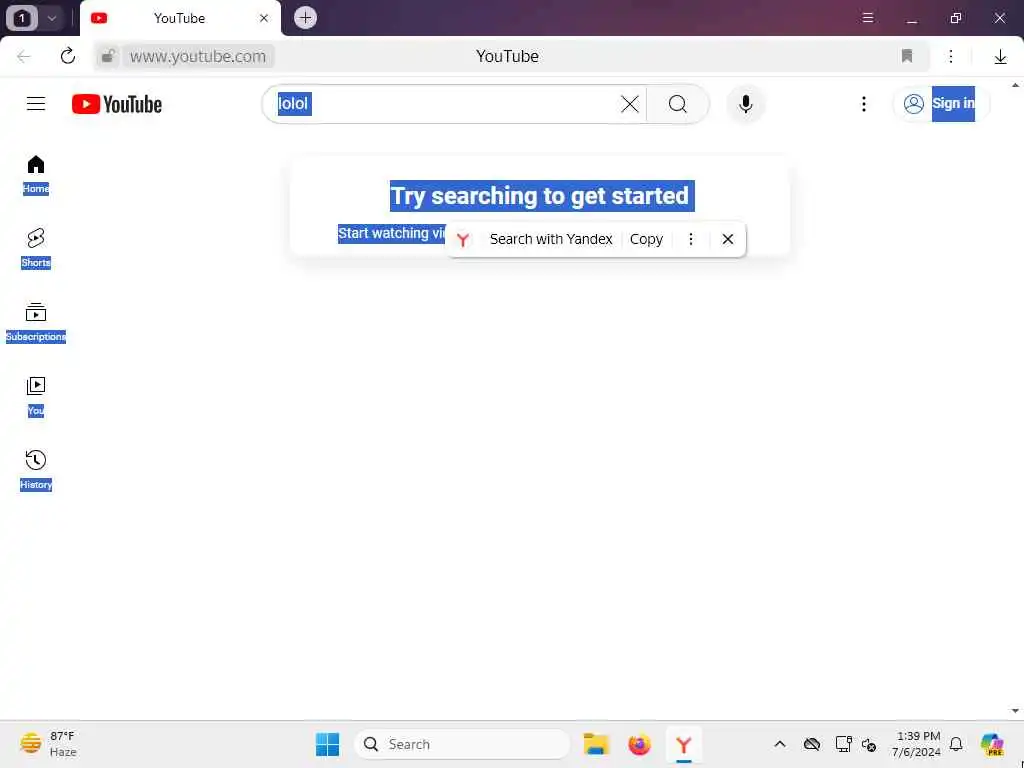Click the page scrollbar down arrow
Screen dimensions: 1024x768
pos(1015,711)
